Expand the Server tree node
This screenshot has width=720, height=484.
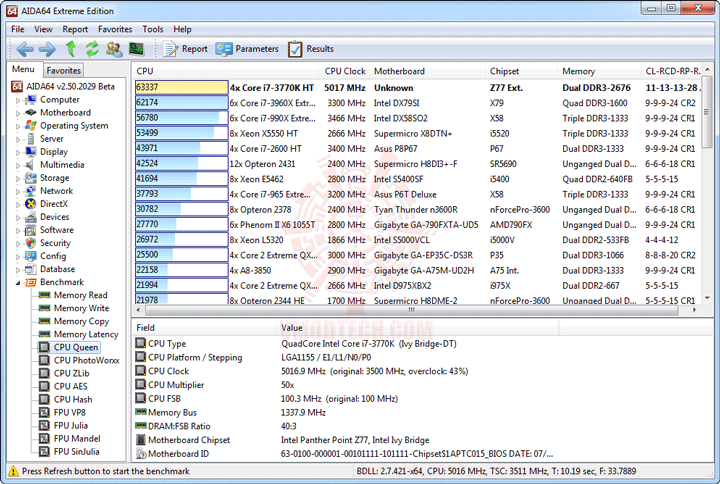coord(18,139)
